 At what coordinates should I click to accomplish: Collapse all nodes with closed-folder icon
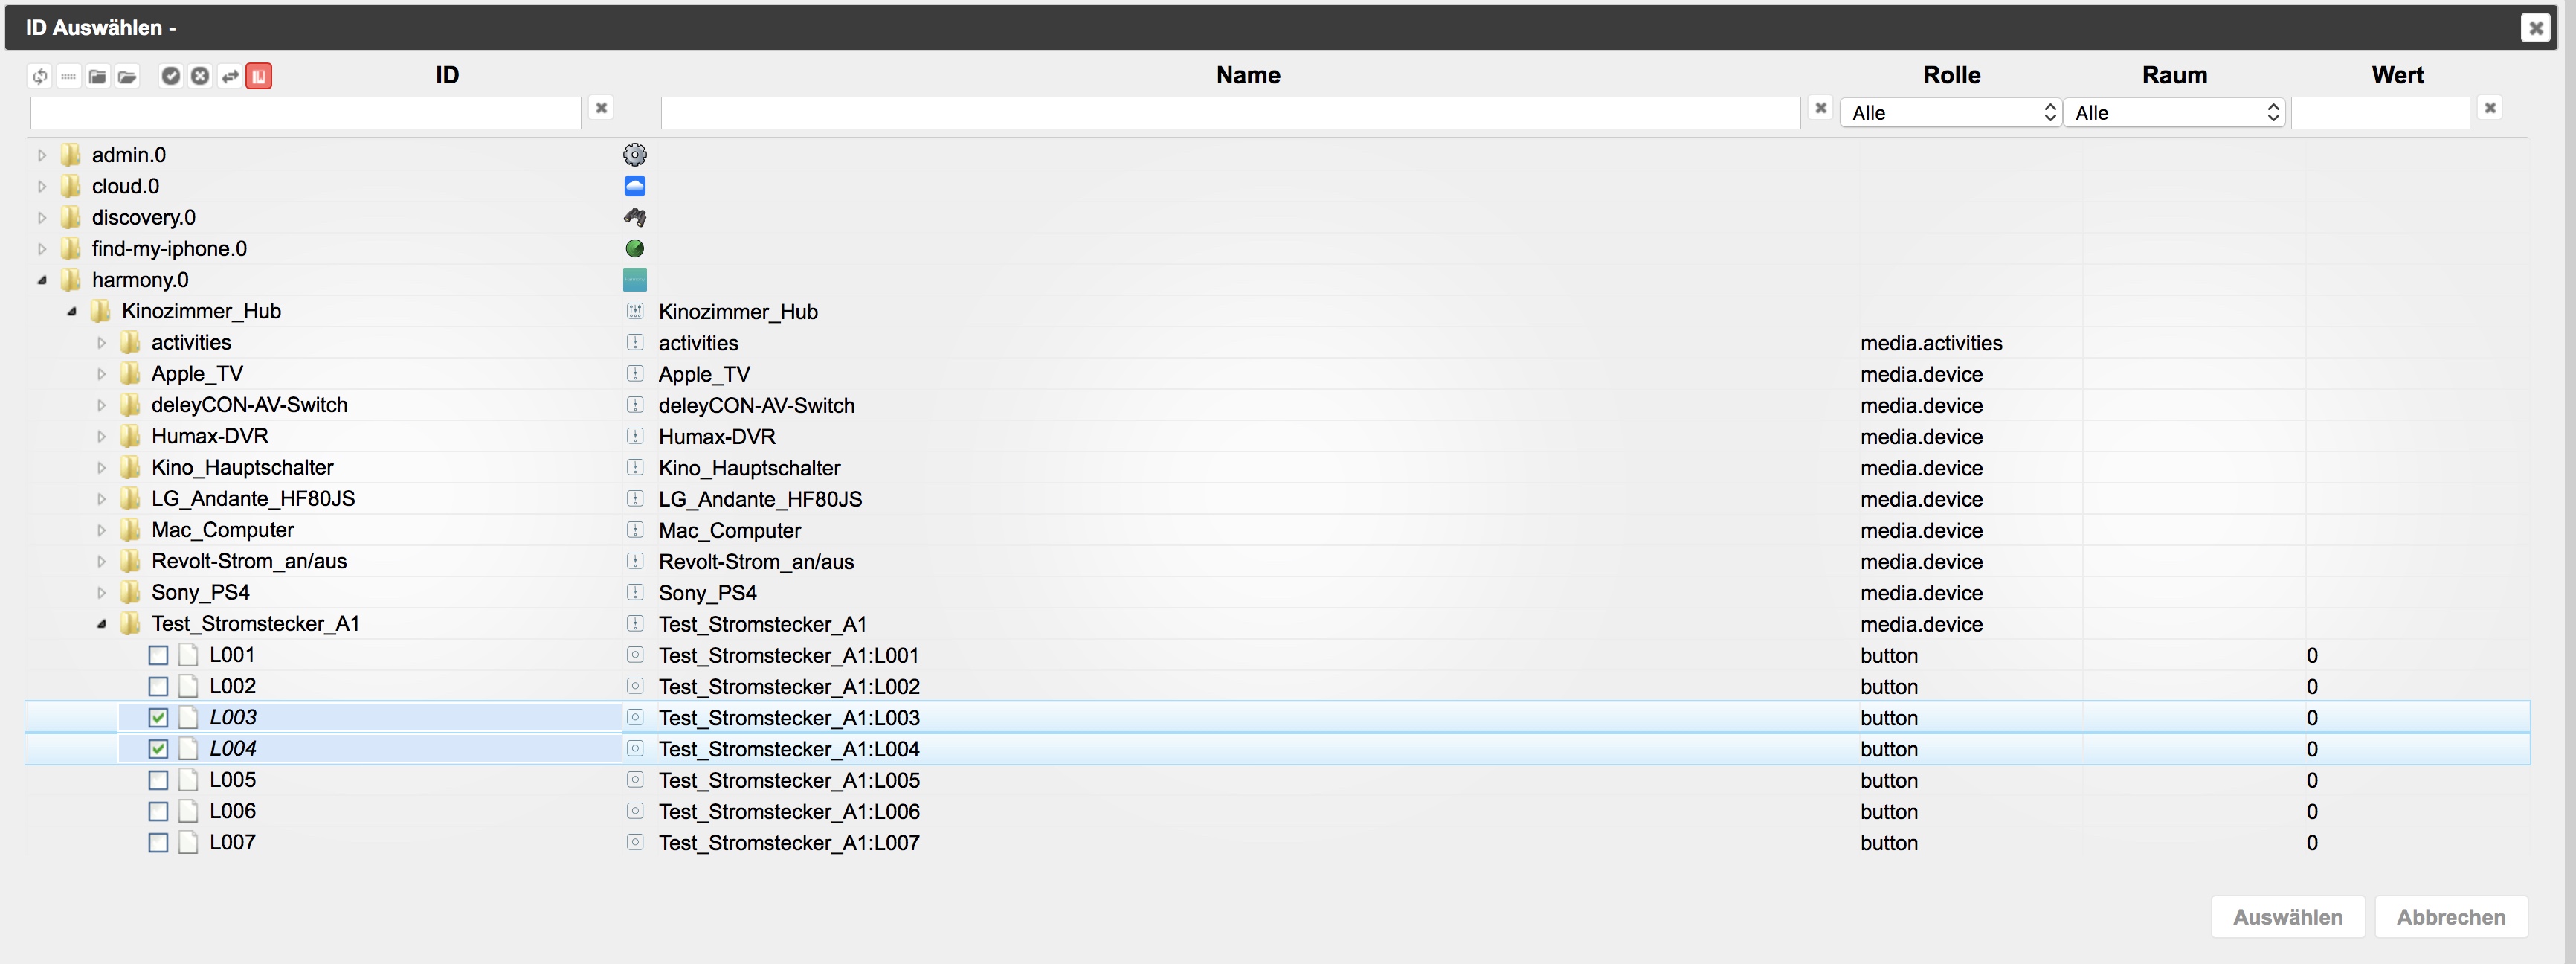click(98, 76)
